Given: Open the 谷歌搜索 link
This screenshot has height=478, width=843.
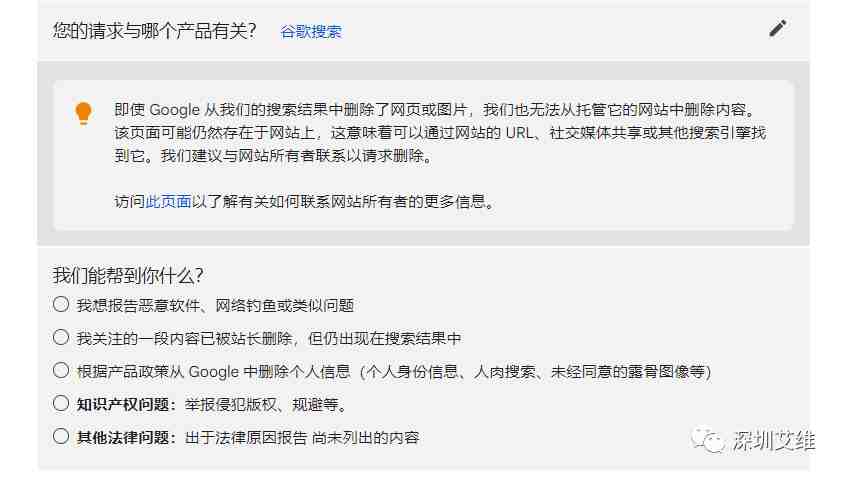Looking at the screenshot, I should point(311,32).
